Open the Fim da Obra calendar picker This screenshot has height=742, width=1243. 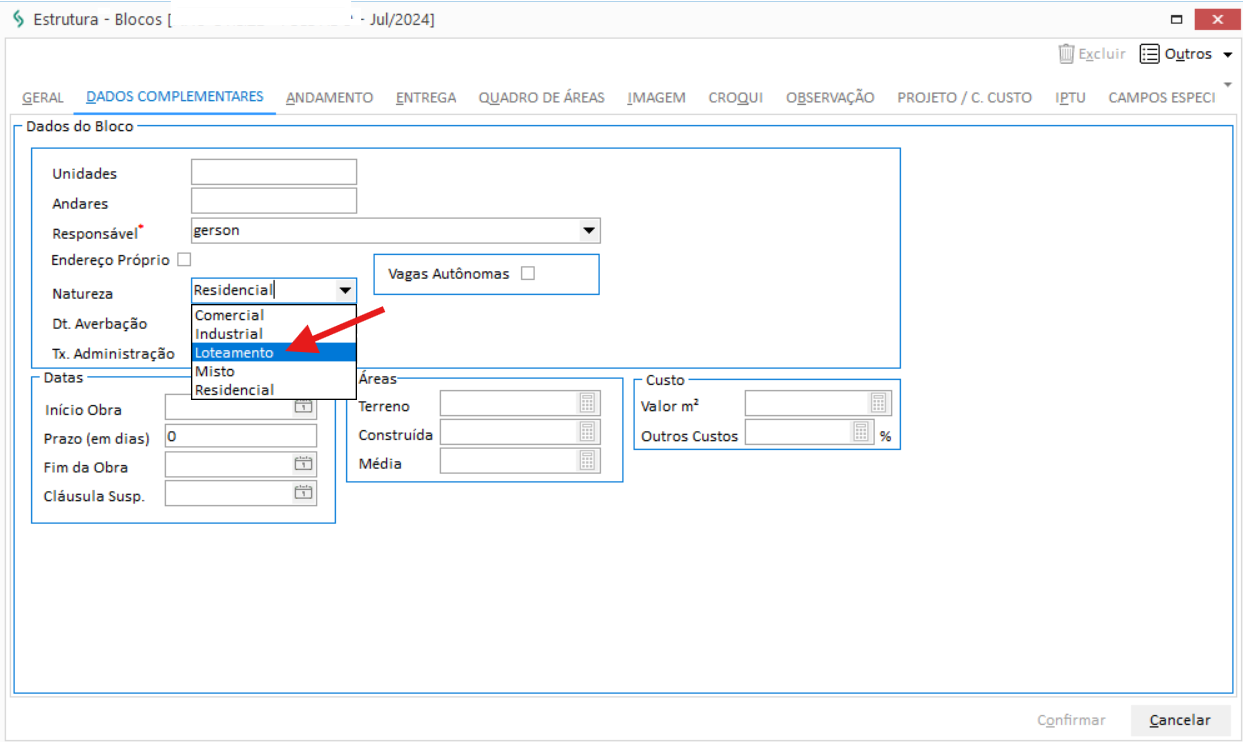[x=303, y=464]
